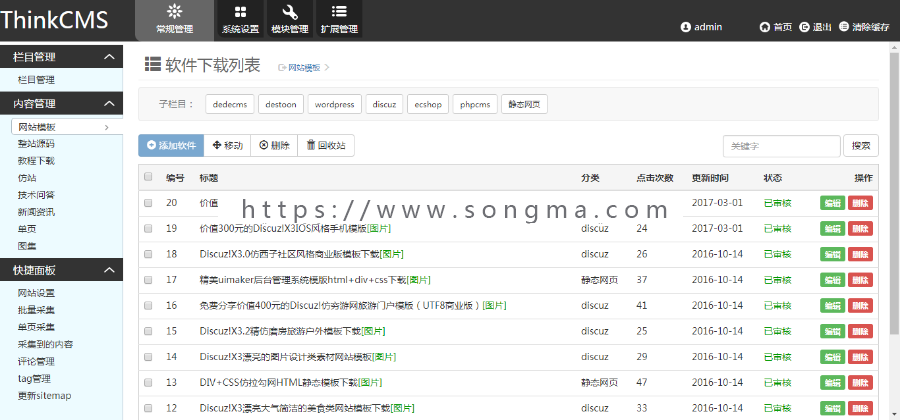This screenshot has height=420, width=900.
Task: Click red 删除 button for row 19
Action: pos(860,229)
